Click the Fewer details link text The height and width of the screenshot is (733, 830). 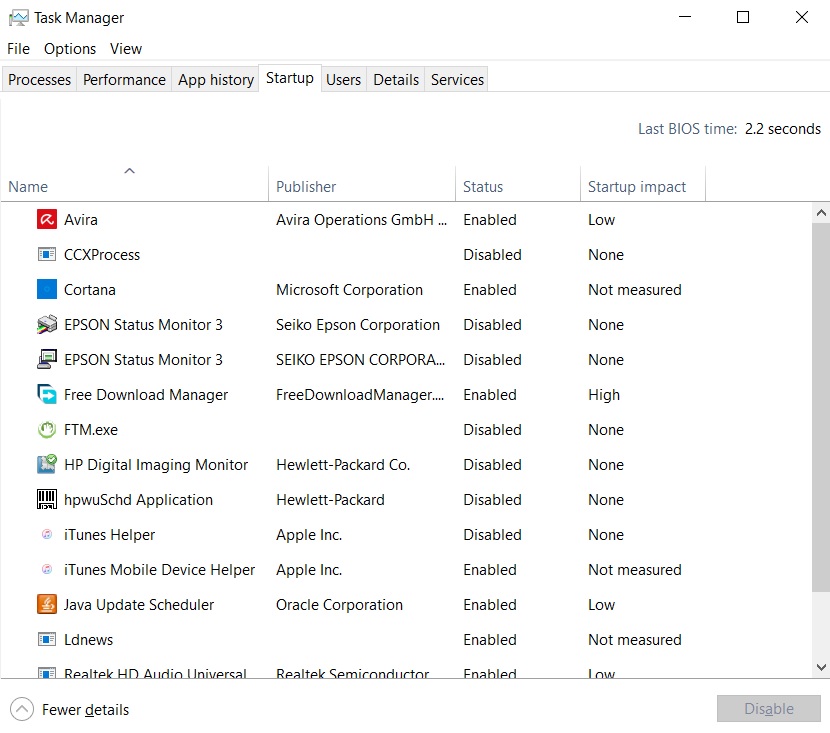click(x=85, y=709)
